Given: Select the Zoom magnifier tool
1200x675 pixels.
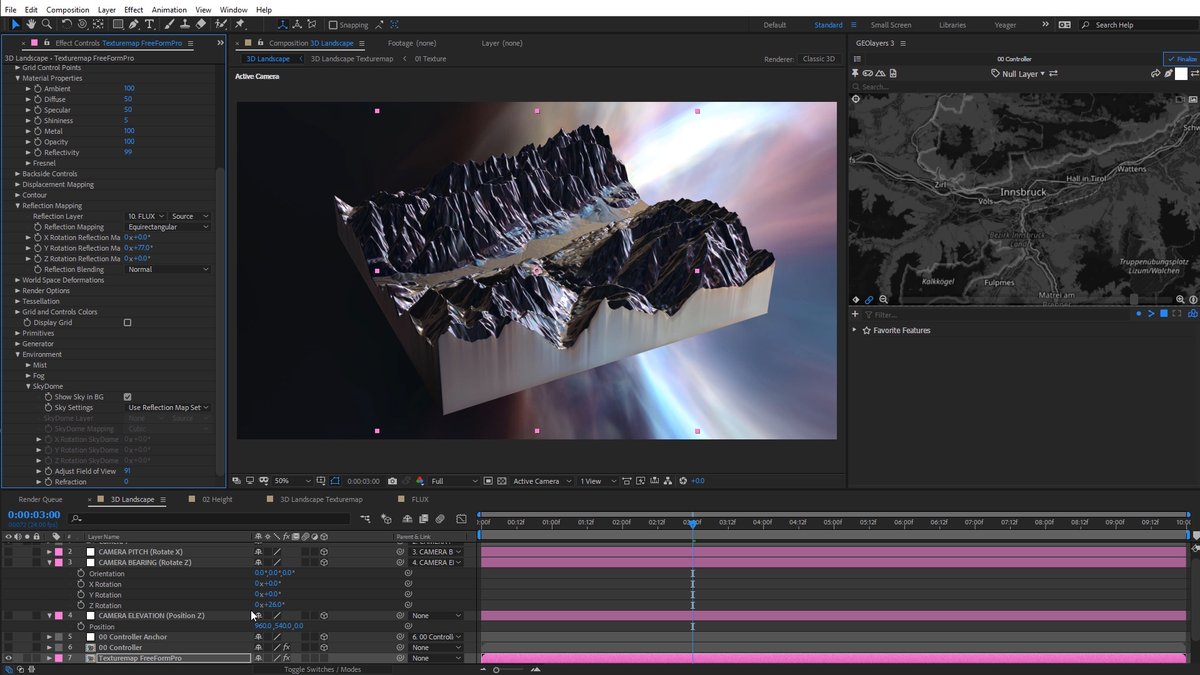Looking at the screenshot, I should [46, 24].
